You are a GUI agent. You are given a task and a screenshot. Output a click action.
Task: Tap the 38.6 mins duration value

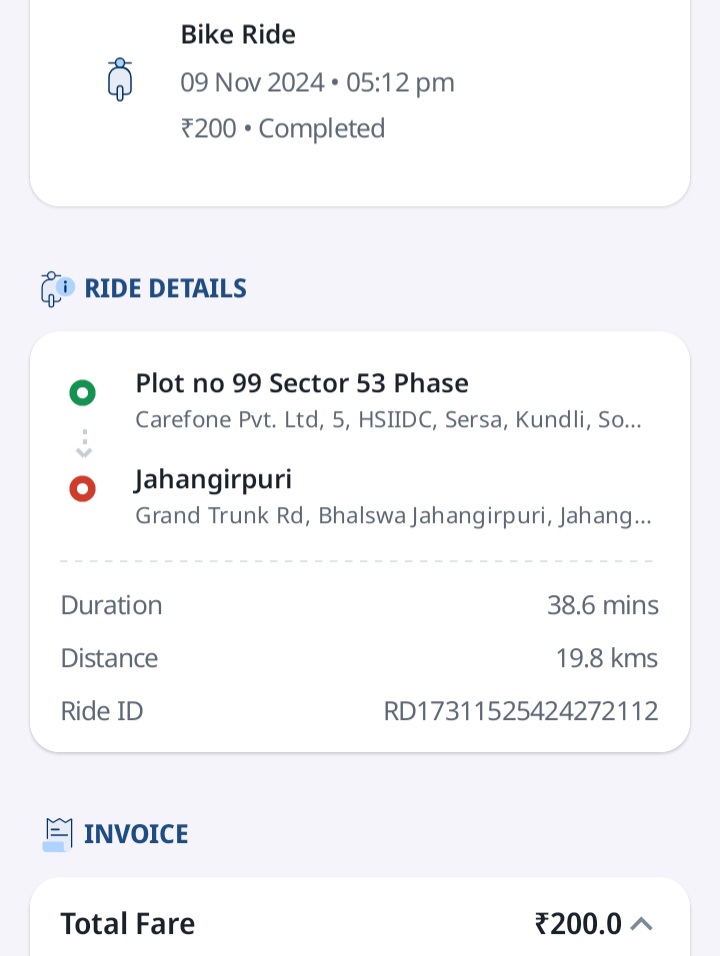point(602,605)
